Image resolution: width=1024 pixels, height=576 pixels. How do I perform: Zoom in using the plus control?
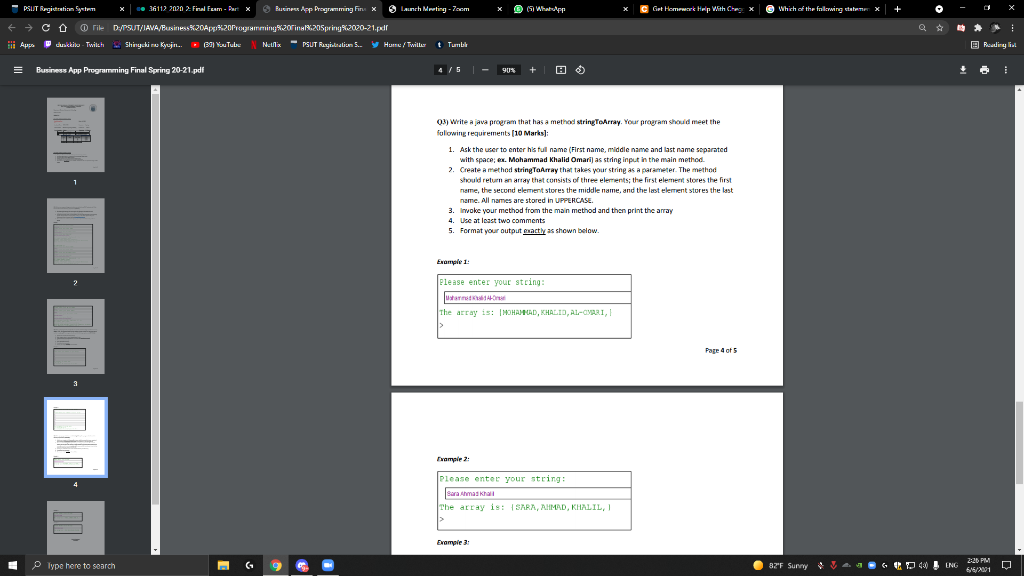click(x=532, y=70)
